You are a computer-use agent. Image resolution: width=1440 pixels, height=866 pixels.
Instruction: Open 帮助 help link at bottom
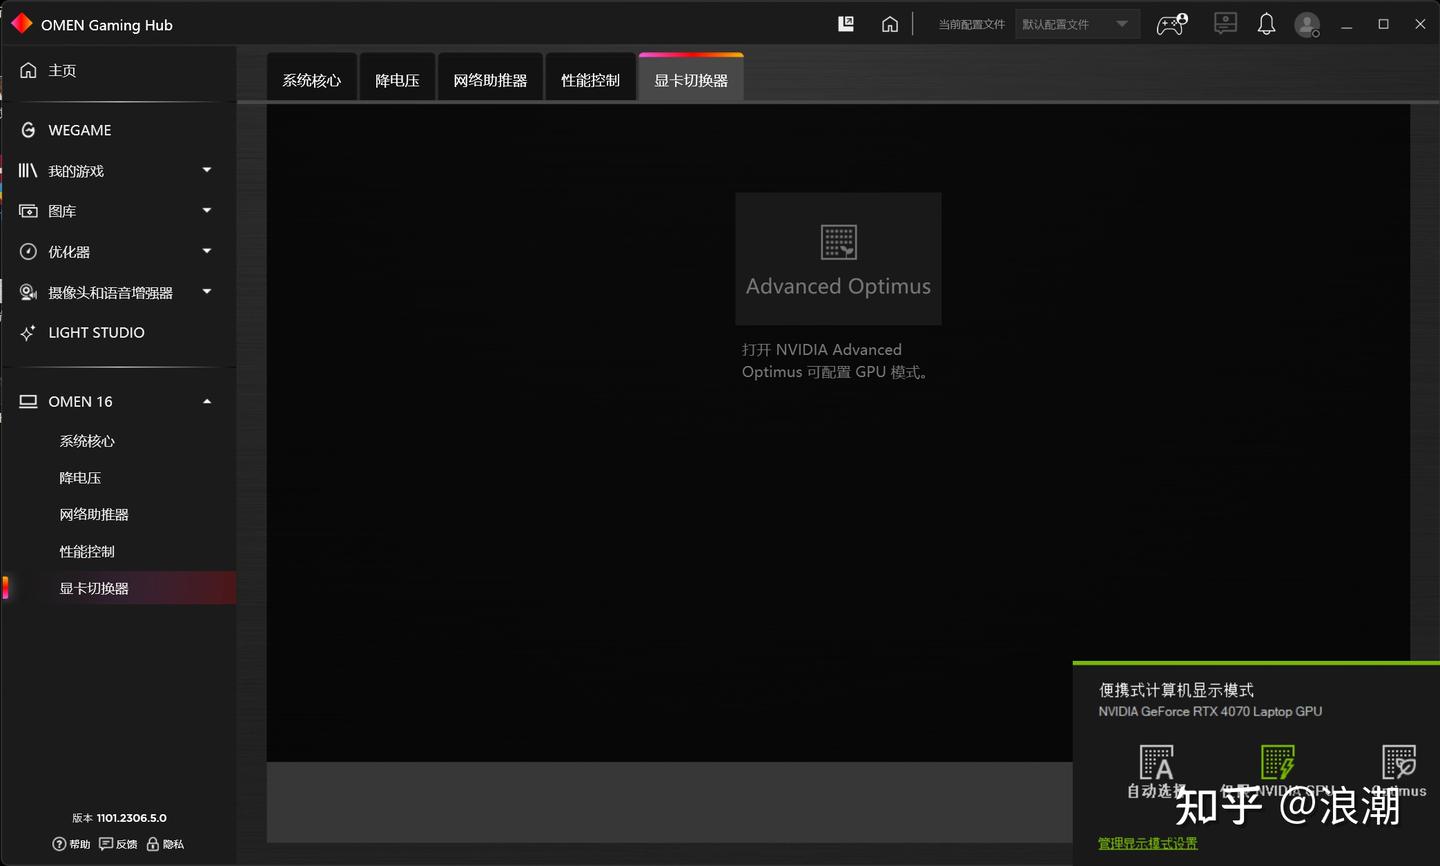tap(71, 844)
